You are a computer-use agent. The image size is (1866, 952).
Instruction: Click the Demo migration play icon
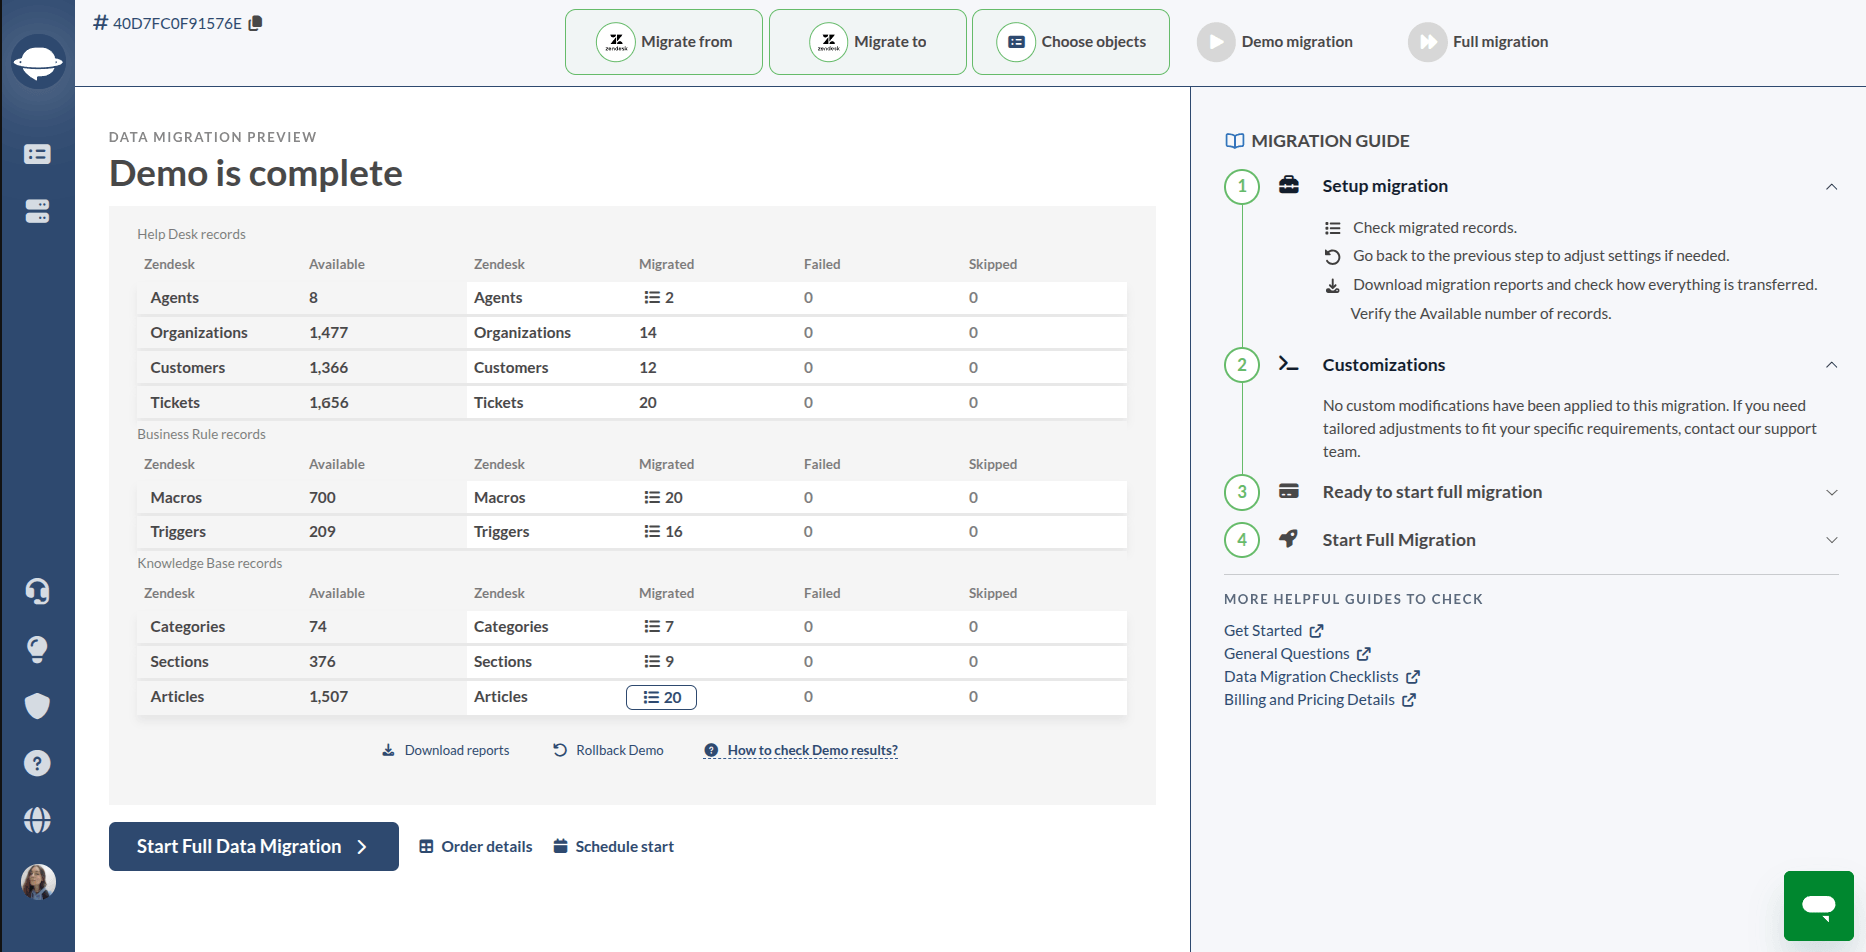click(1216, 42)
